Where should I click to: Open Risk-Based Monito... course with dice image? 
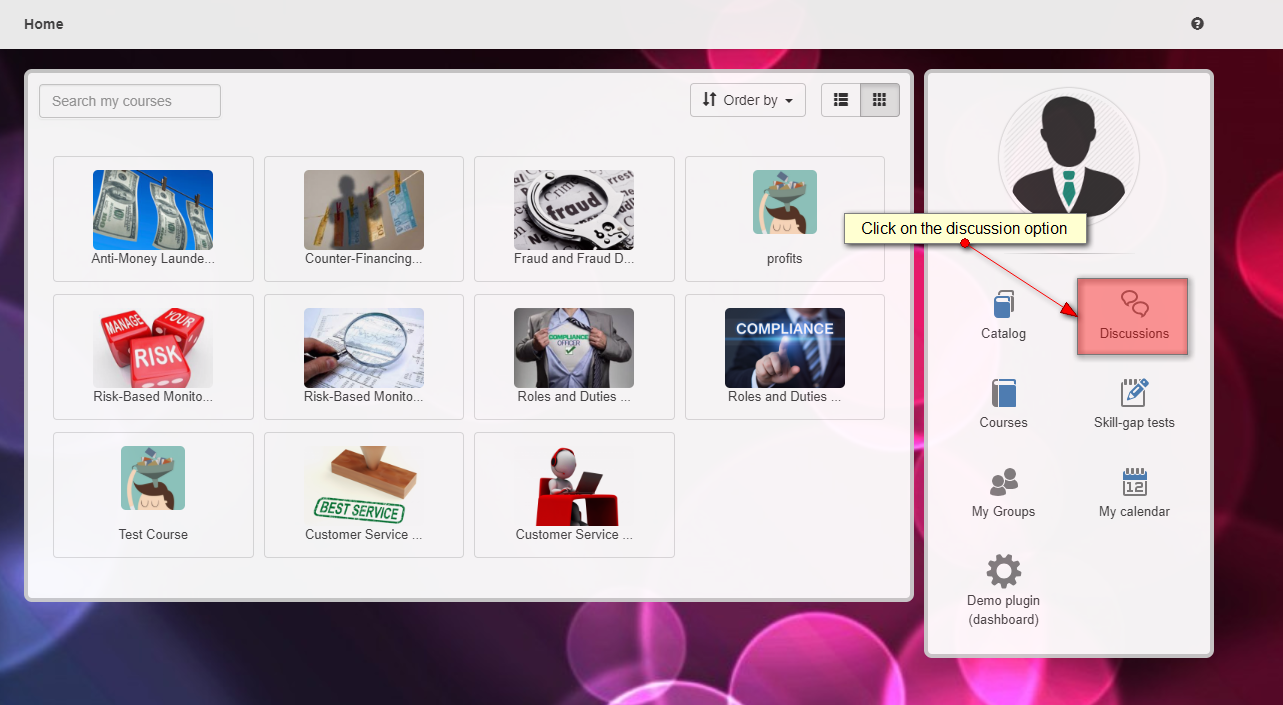[x=153, y=348]
